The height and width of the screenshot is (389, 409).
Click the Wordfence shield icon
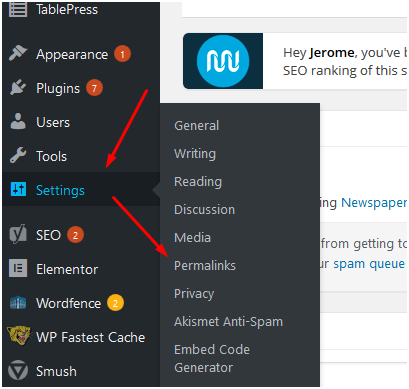pos(18,303)
